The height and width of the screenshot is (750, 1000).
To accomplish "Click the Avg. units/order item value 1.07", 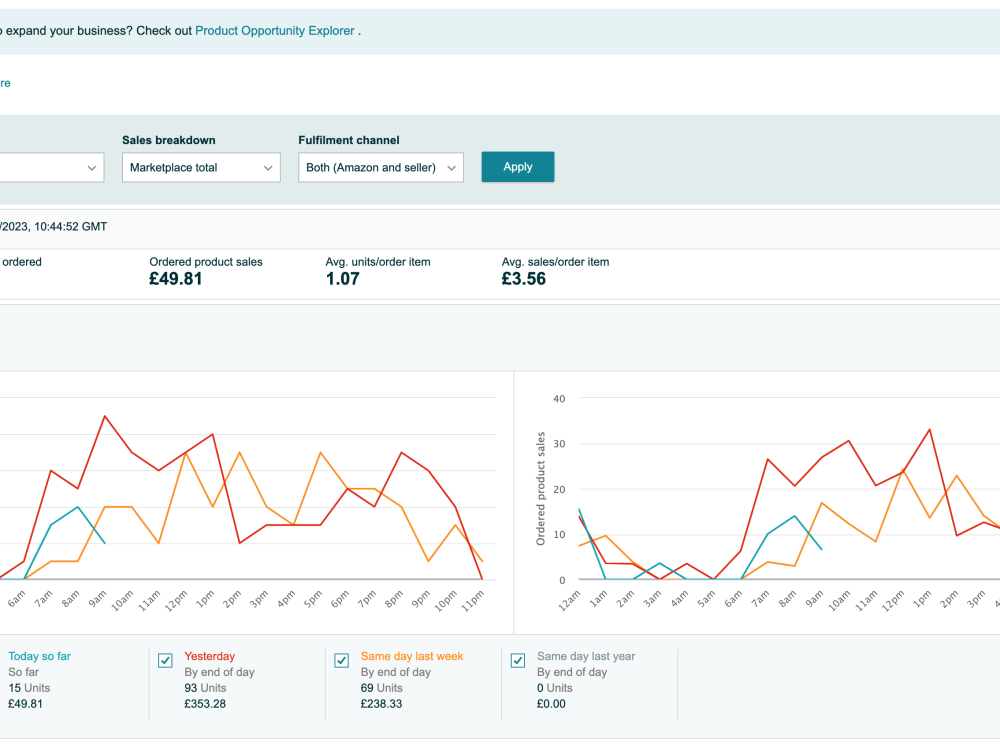I will (x=342, y=279).
